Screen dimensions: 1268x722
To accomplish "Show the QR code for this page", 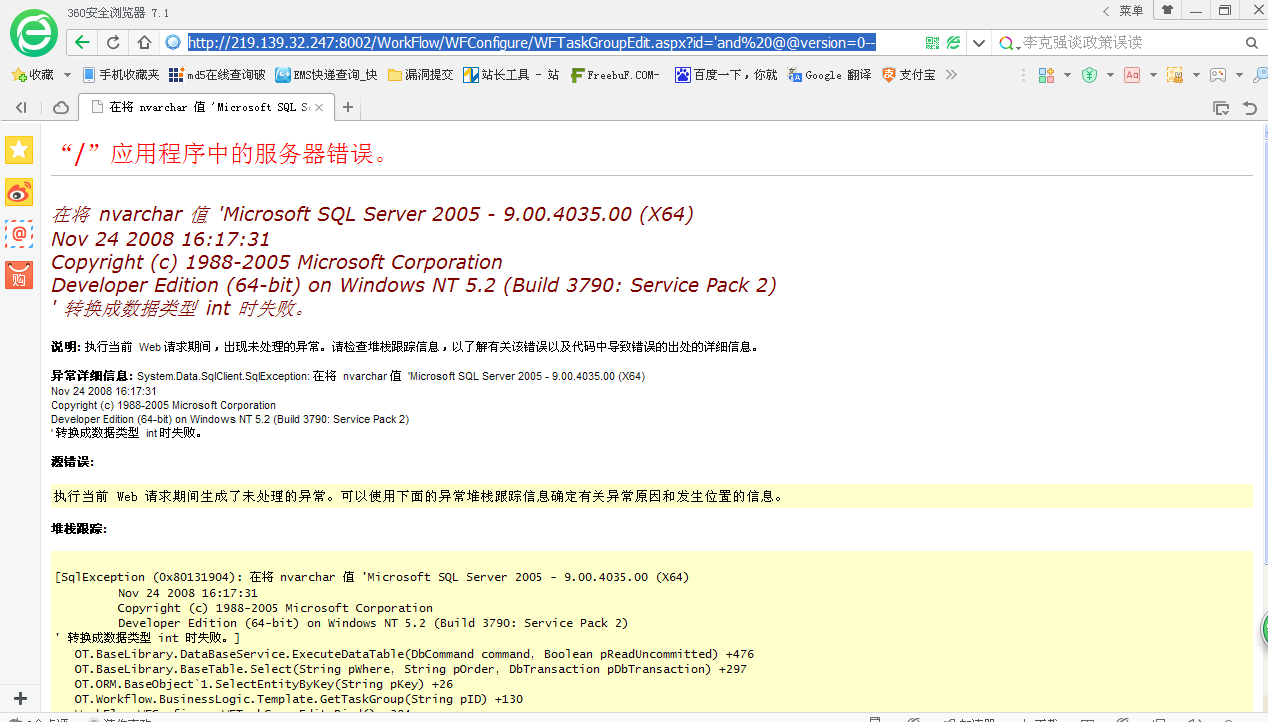I will click(933, 42).
